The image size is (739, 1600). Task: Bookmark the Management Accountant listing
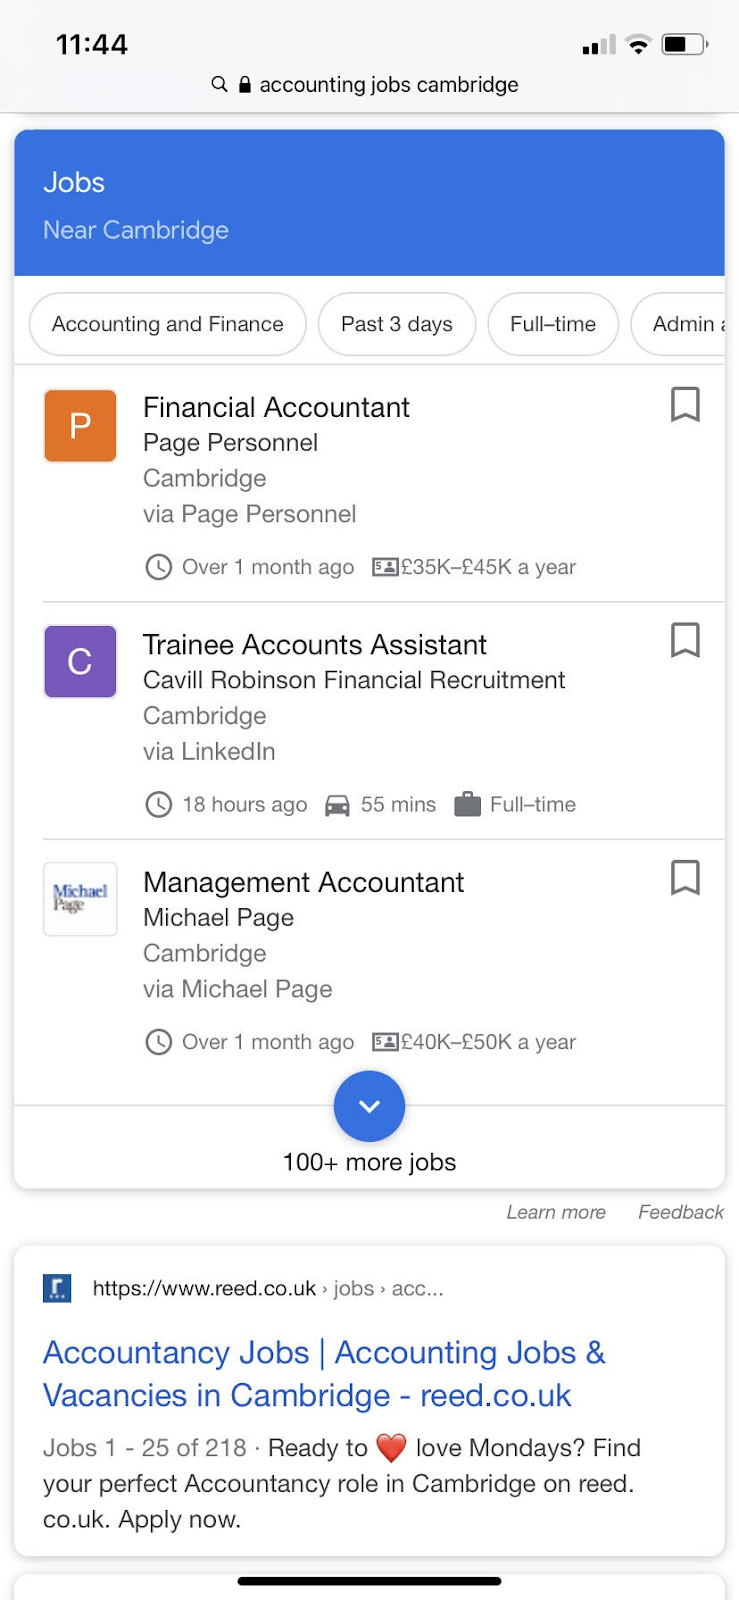685,877
